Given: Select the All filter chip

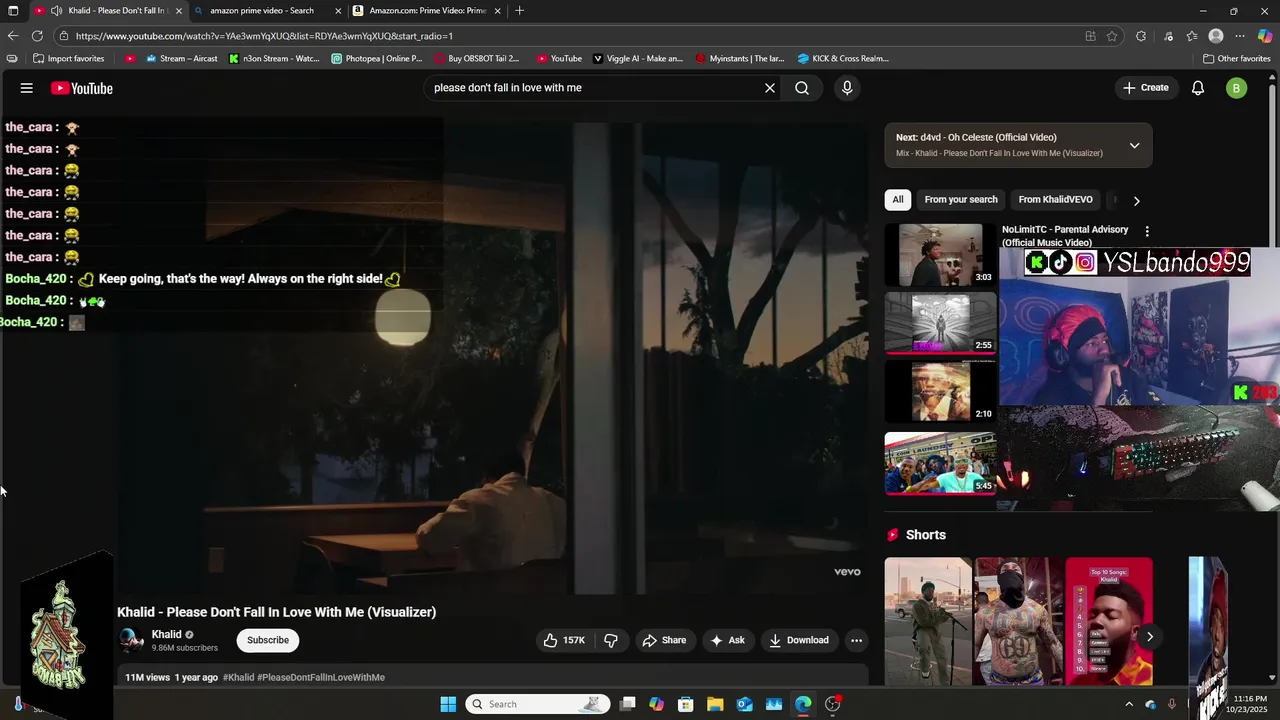Looking at the screenshot, I should (x=898, y=199).
